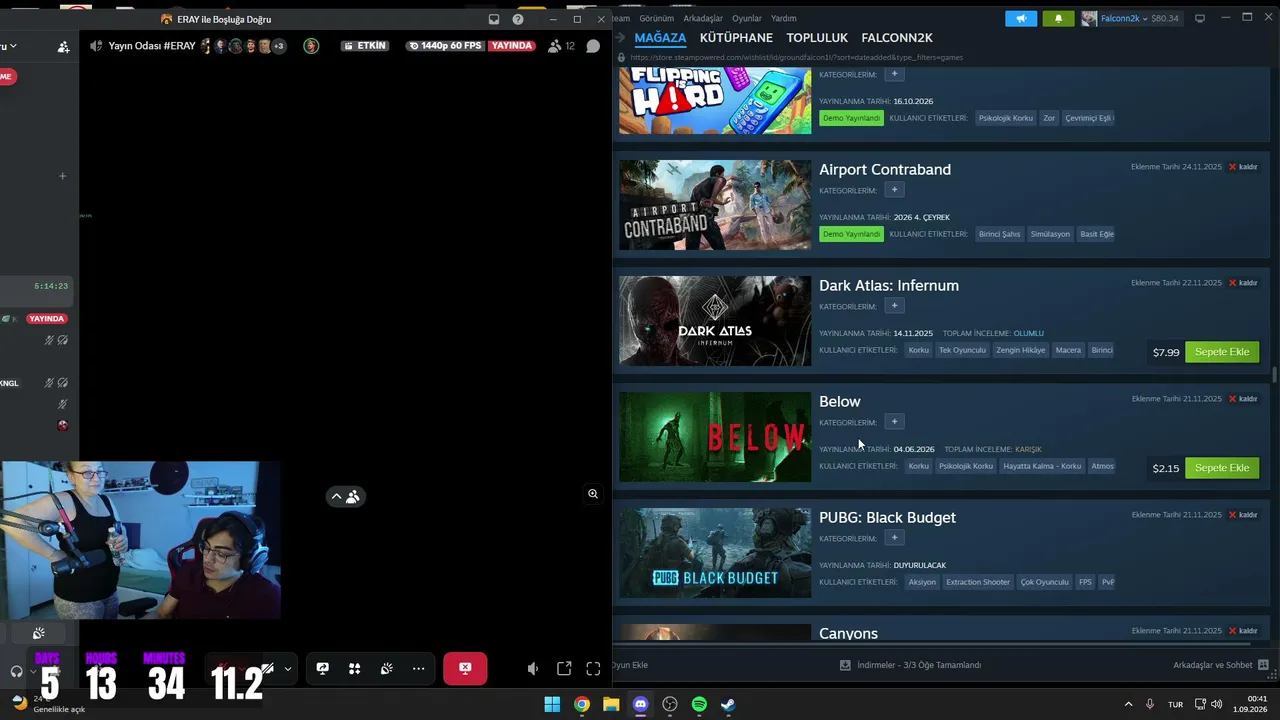
Task: Enter fullscreen for the Discord stream
Action: point(593,669)
